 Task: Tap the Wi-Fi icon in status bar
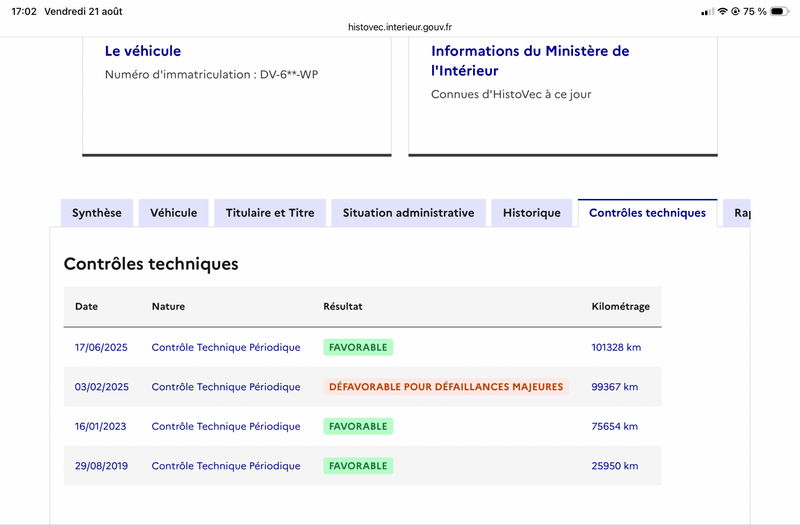[722, 11]
